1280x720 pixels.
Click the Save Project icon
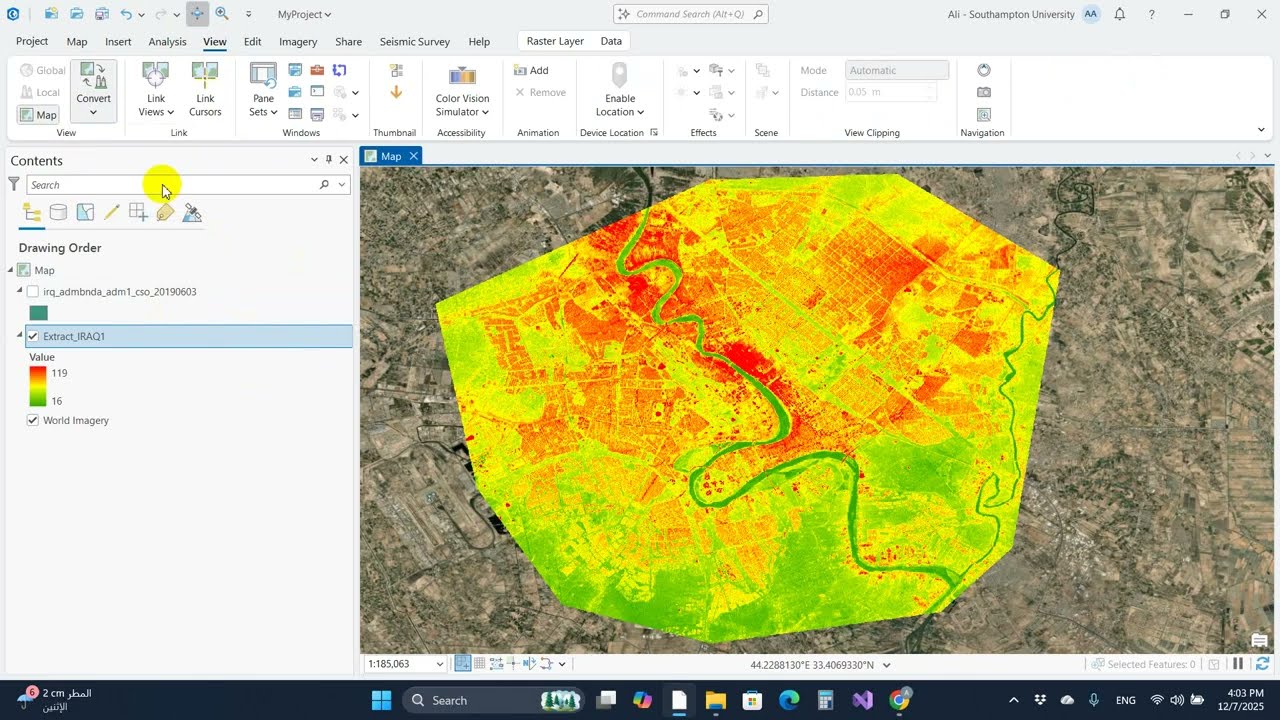coord(102,14)
